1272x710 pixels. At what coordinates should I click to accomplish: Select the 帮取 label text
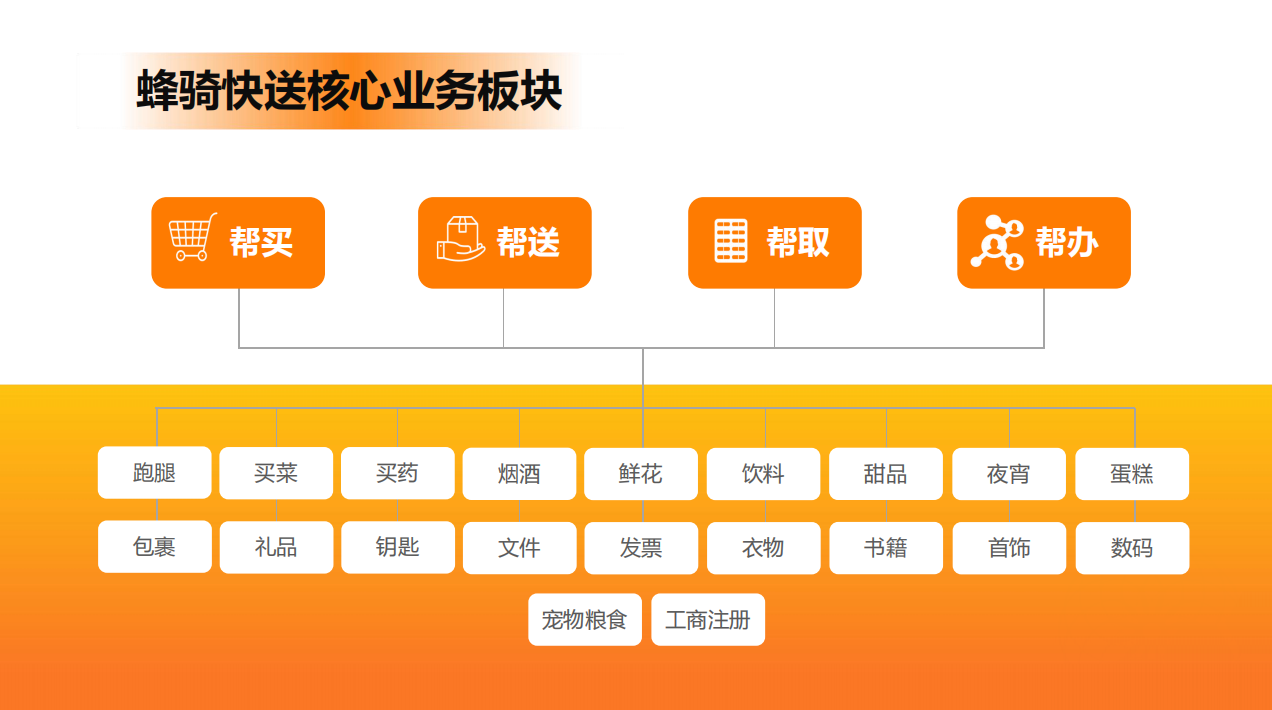pyautogui.click(x=798, y=242)
